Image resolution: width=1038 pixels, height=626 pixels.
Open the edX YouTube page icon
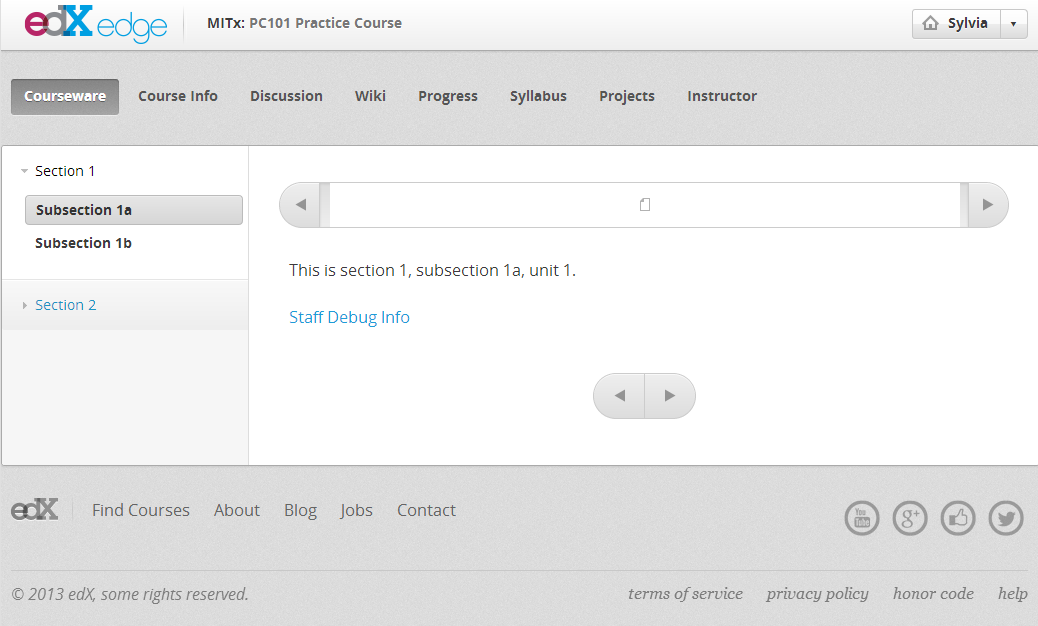pyautogui.click(x=862, y=518)
